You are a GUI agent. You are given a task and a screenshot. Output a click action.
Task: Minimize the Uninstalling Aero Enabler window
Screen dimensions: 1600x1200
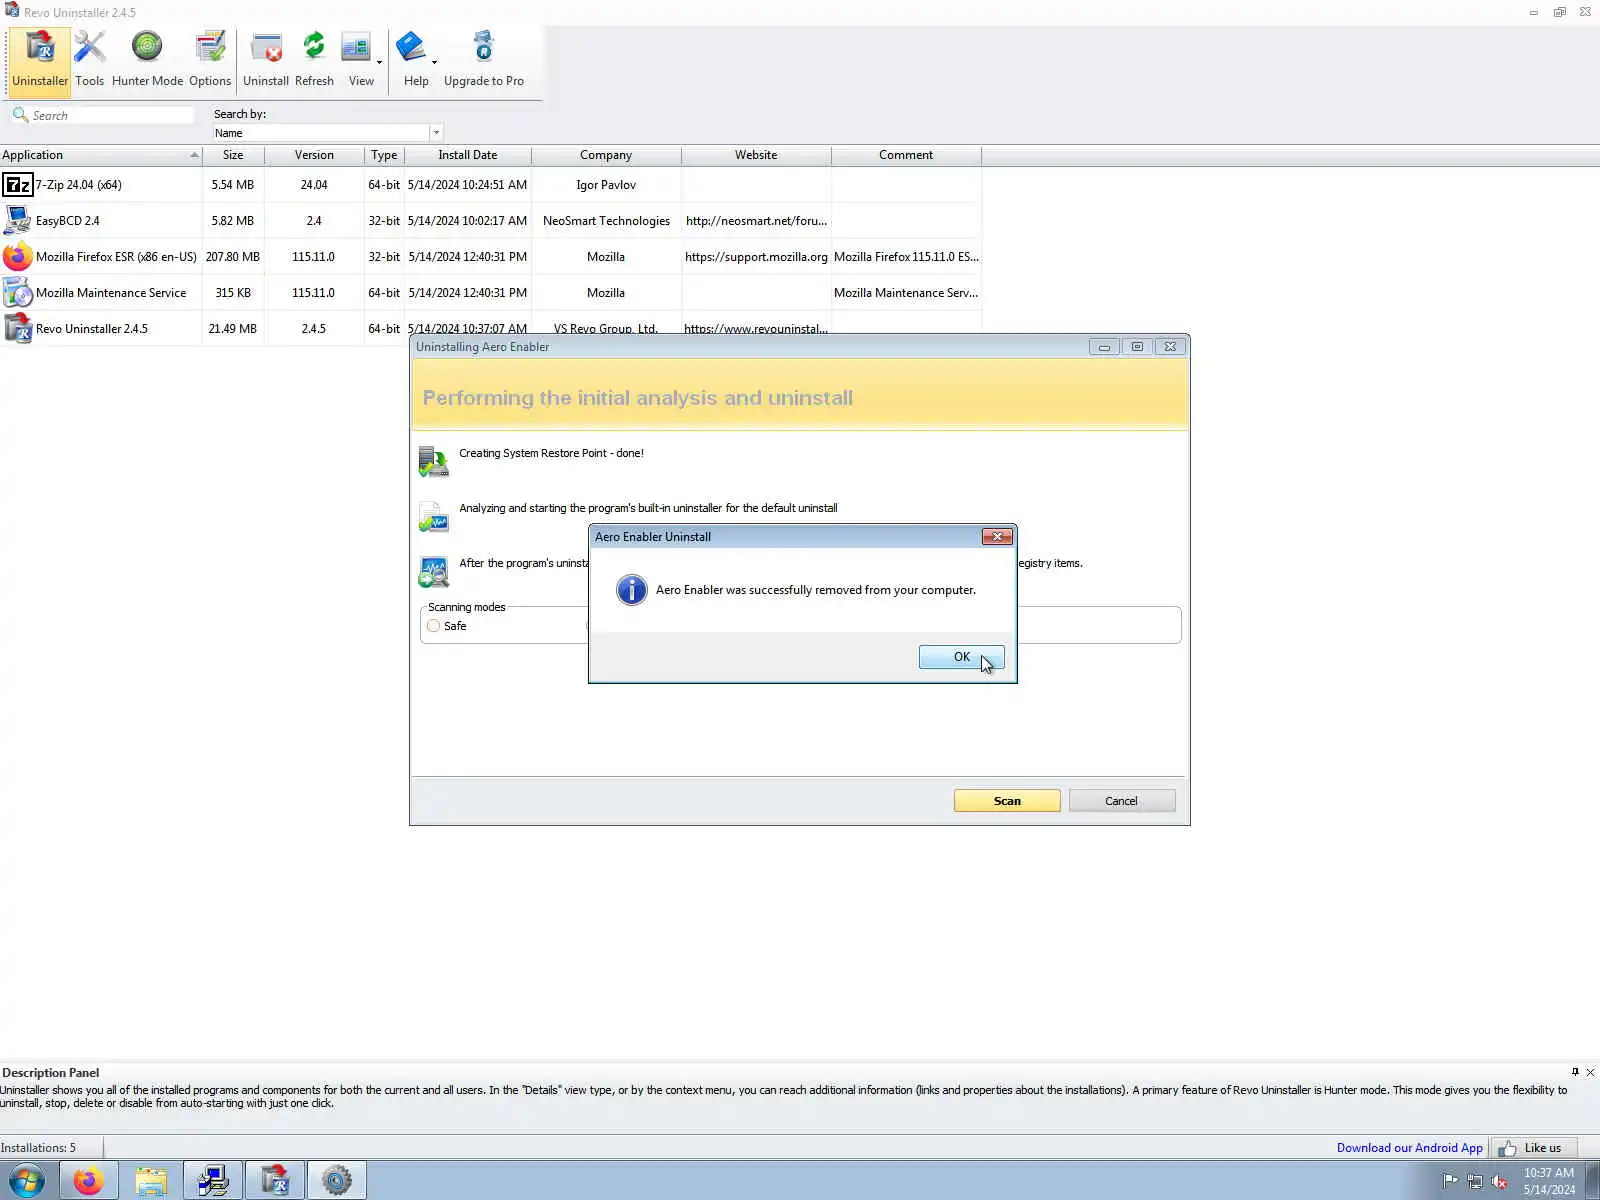point(1104,347)
